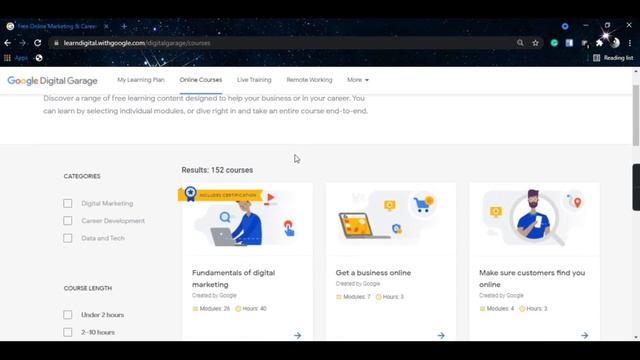This screenshot has width=640, height=360.
Task: Open the Fundamentals of digital marketing course title
Action: (x=233, y=278)
